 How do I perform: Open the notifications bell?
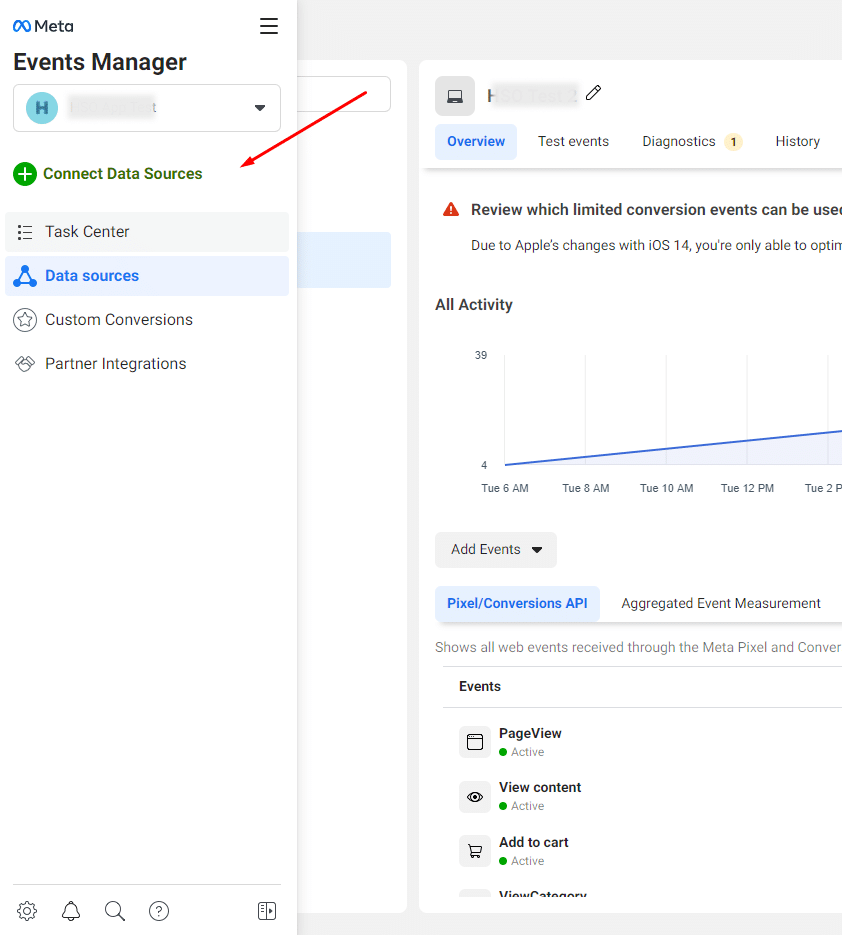pyautogui.click(x=70, y=911)
